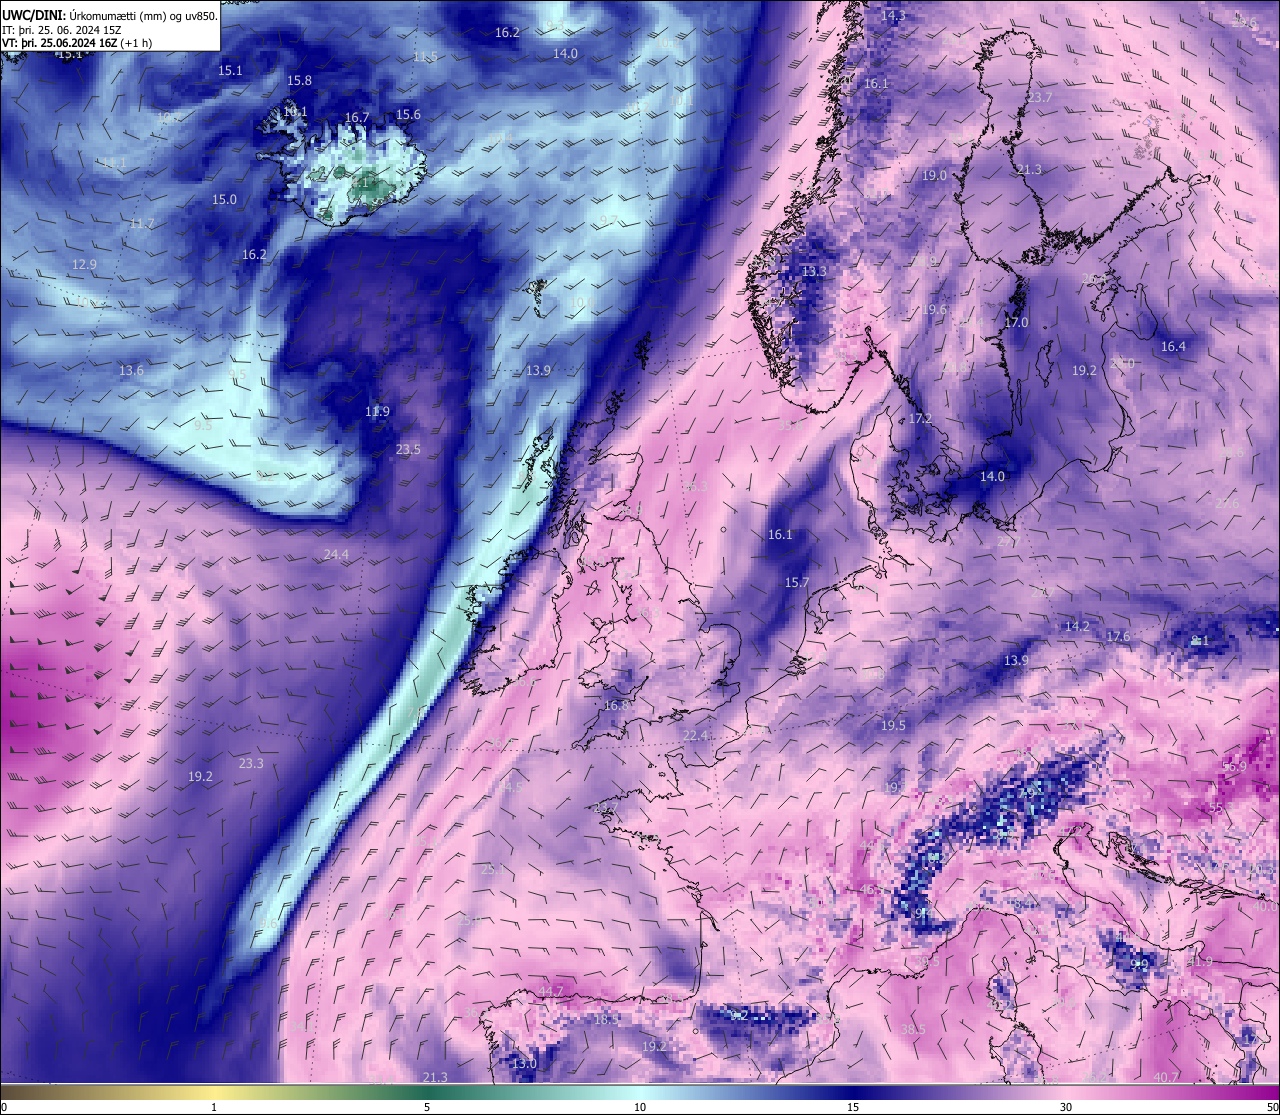Click the 17.0 value label
Viewport: 1280px width, 1115px height.
pyautogui.click(x=1016, y=322)
